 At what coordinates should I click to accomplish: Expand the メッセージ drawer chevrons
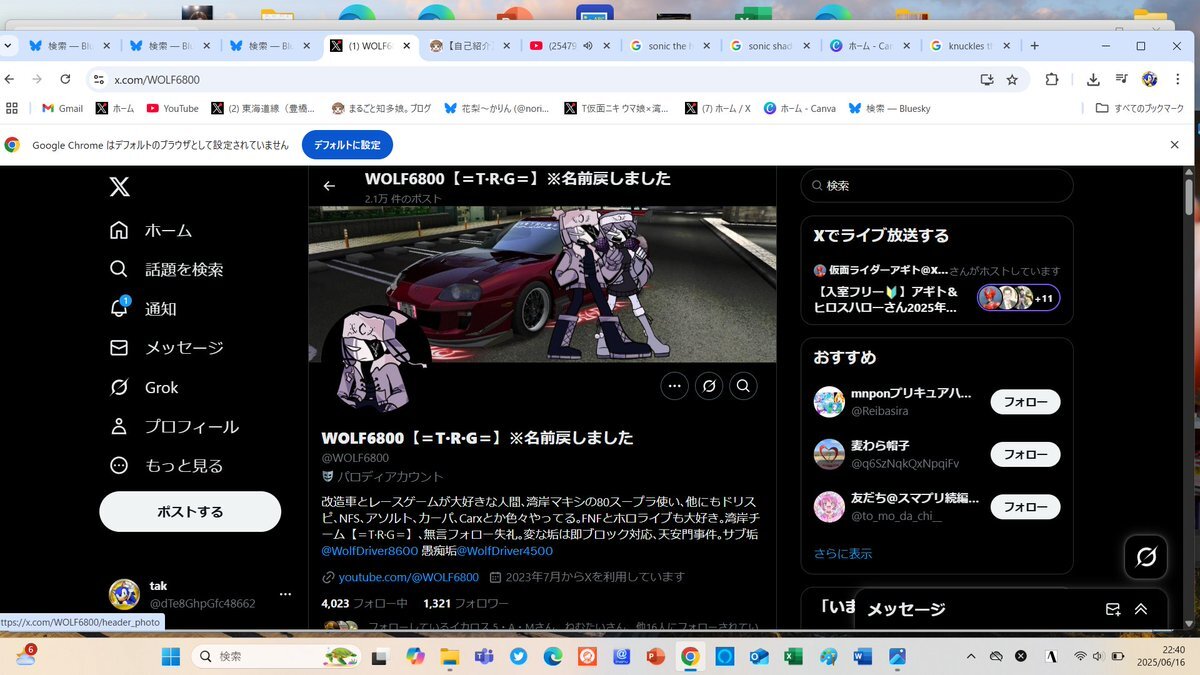[x=1141, y=609]
